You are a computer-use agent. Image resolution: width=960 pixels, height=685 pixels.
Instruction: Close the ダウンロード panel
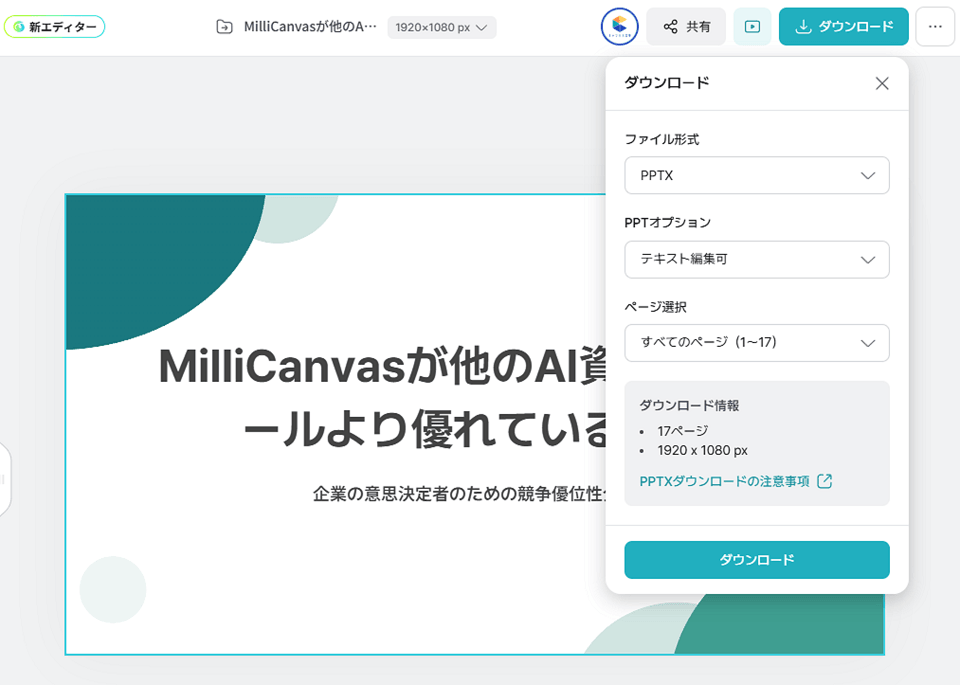pyautogui.click(x=882, y=83)
